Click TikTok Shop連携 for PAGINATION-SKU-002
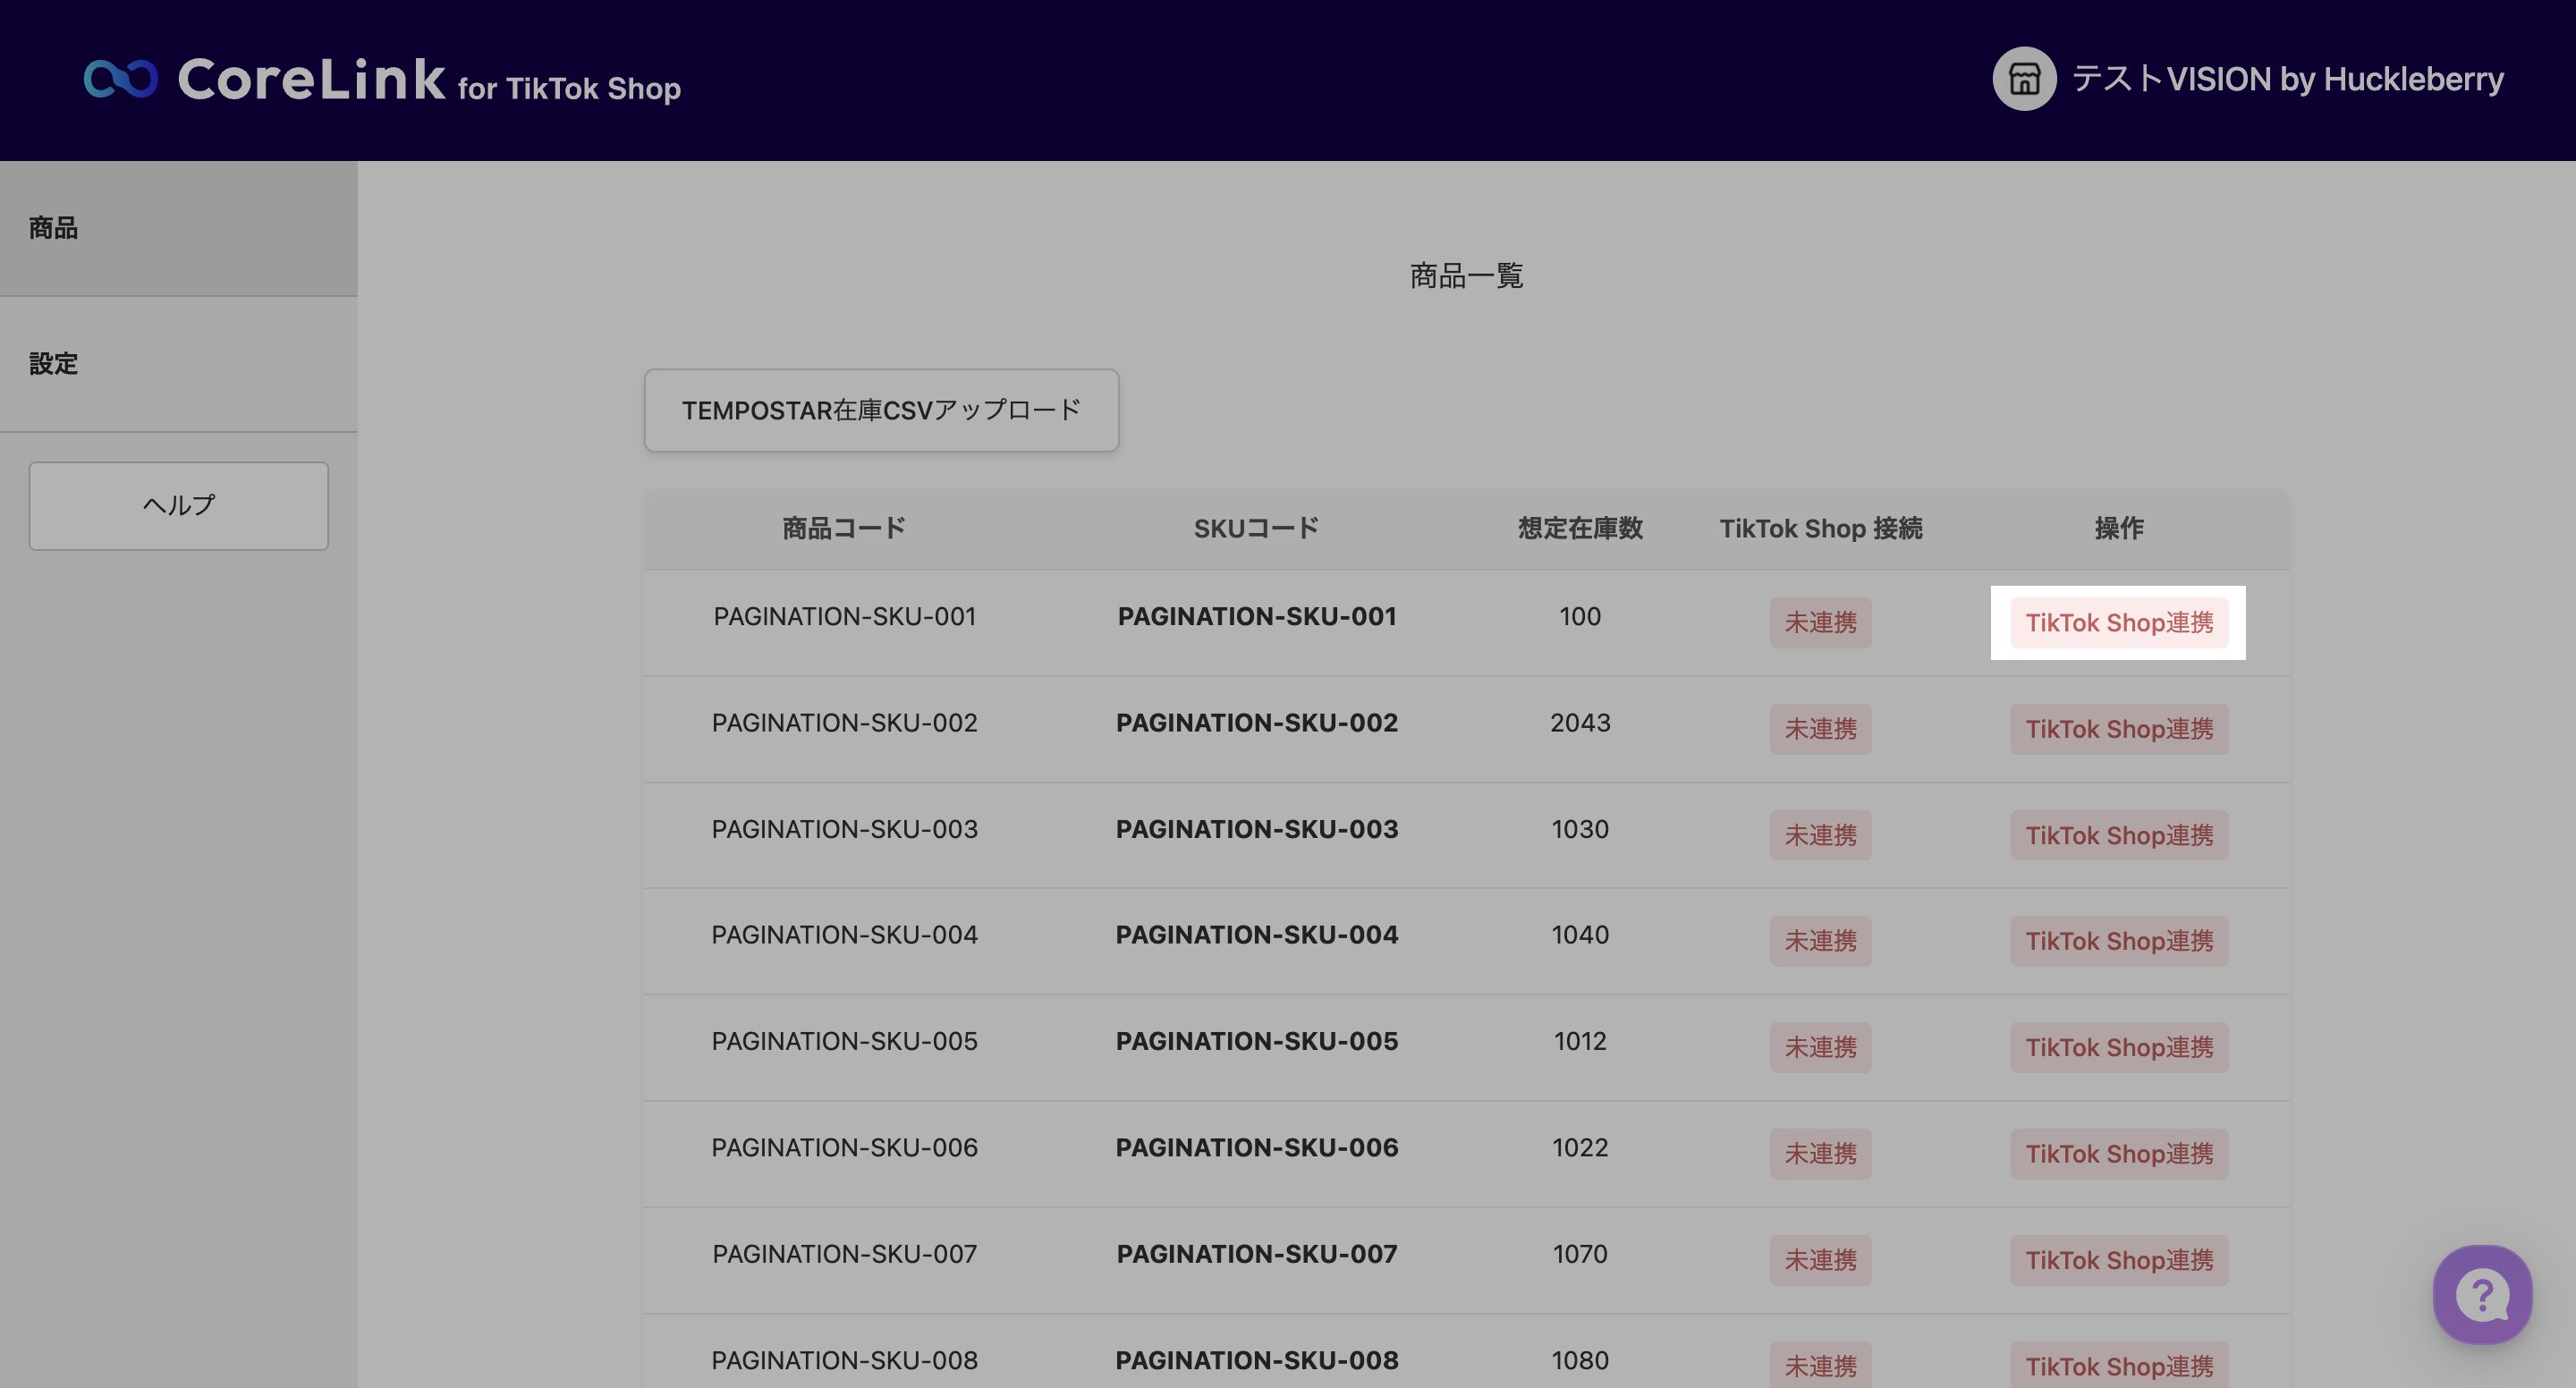Image resolution: width=2576 pixels, height=1388 pixels. tap(2118, 728)
